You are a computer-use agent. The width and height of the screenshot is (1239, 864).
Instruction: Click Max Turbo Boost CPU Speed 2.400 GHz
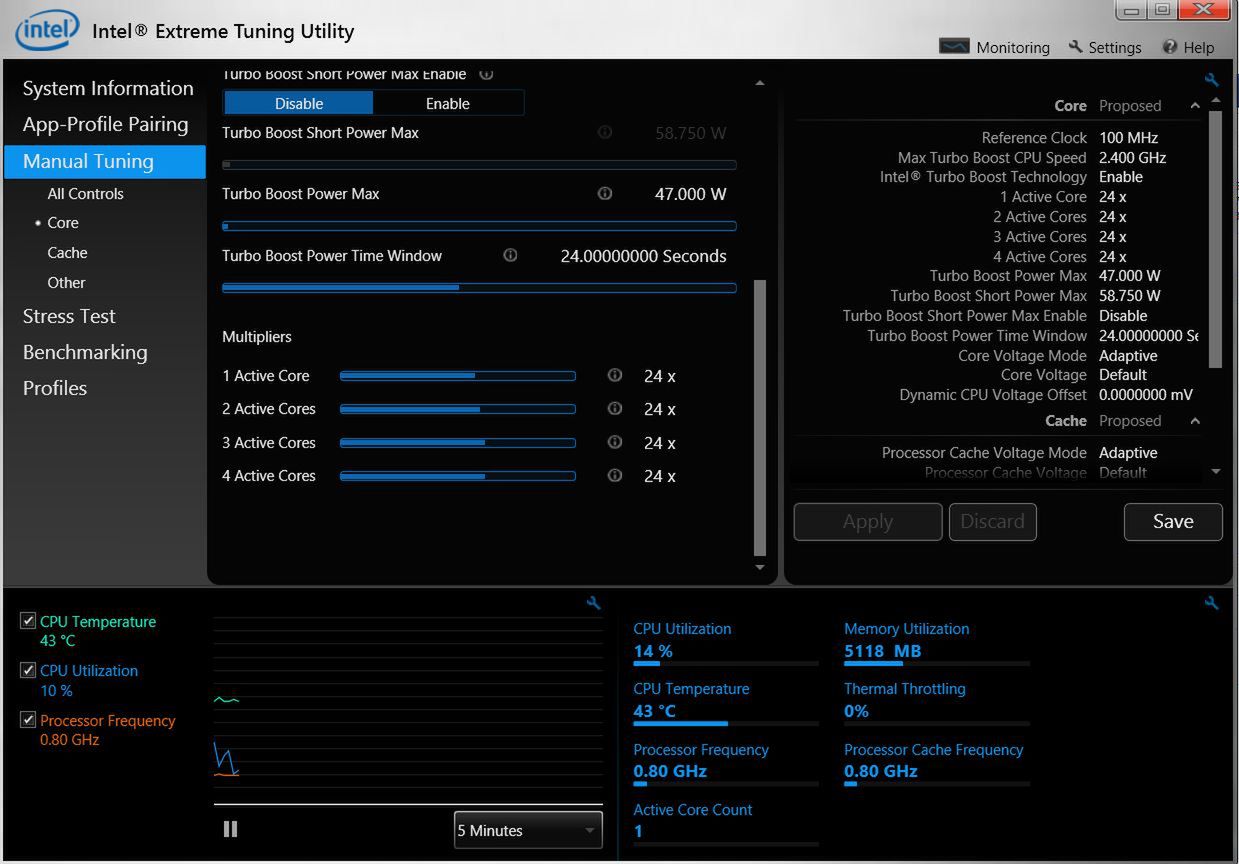coord(1032,157)
